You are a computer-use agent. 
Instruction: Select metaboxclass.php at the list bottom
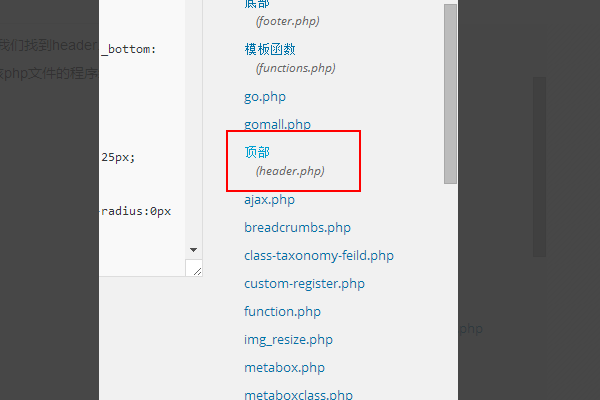[x=298, y=394]
